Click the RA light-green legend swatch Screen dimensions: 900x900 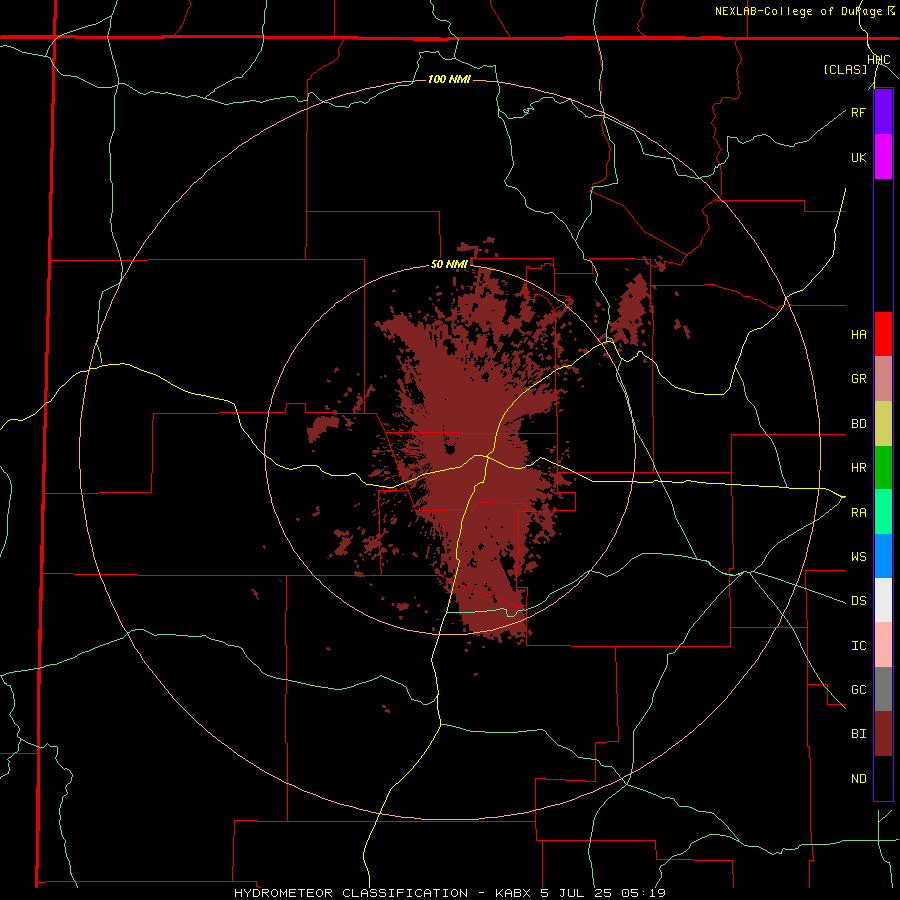pyautogui.click(x=883, y=512)
